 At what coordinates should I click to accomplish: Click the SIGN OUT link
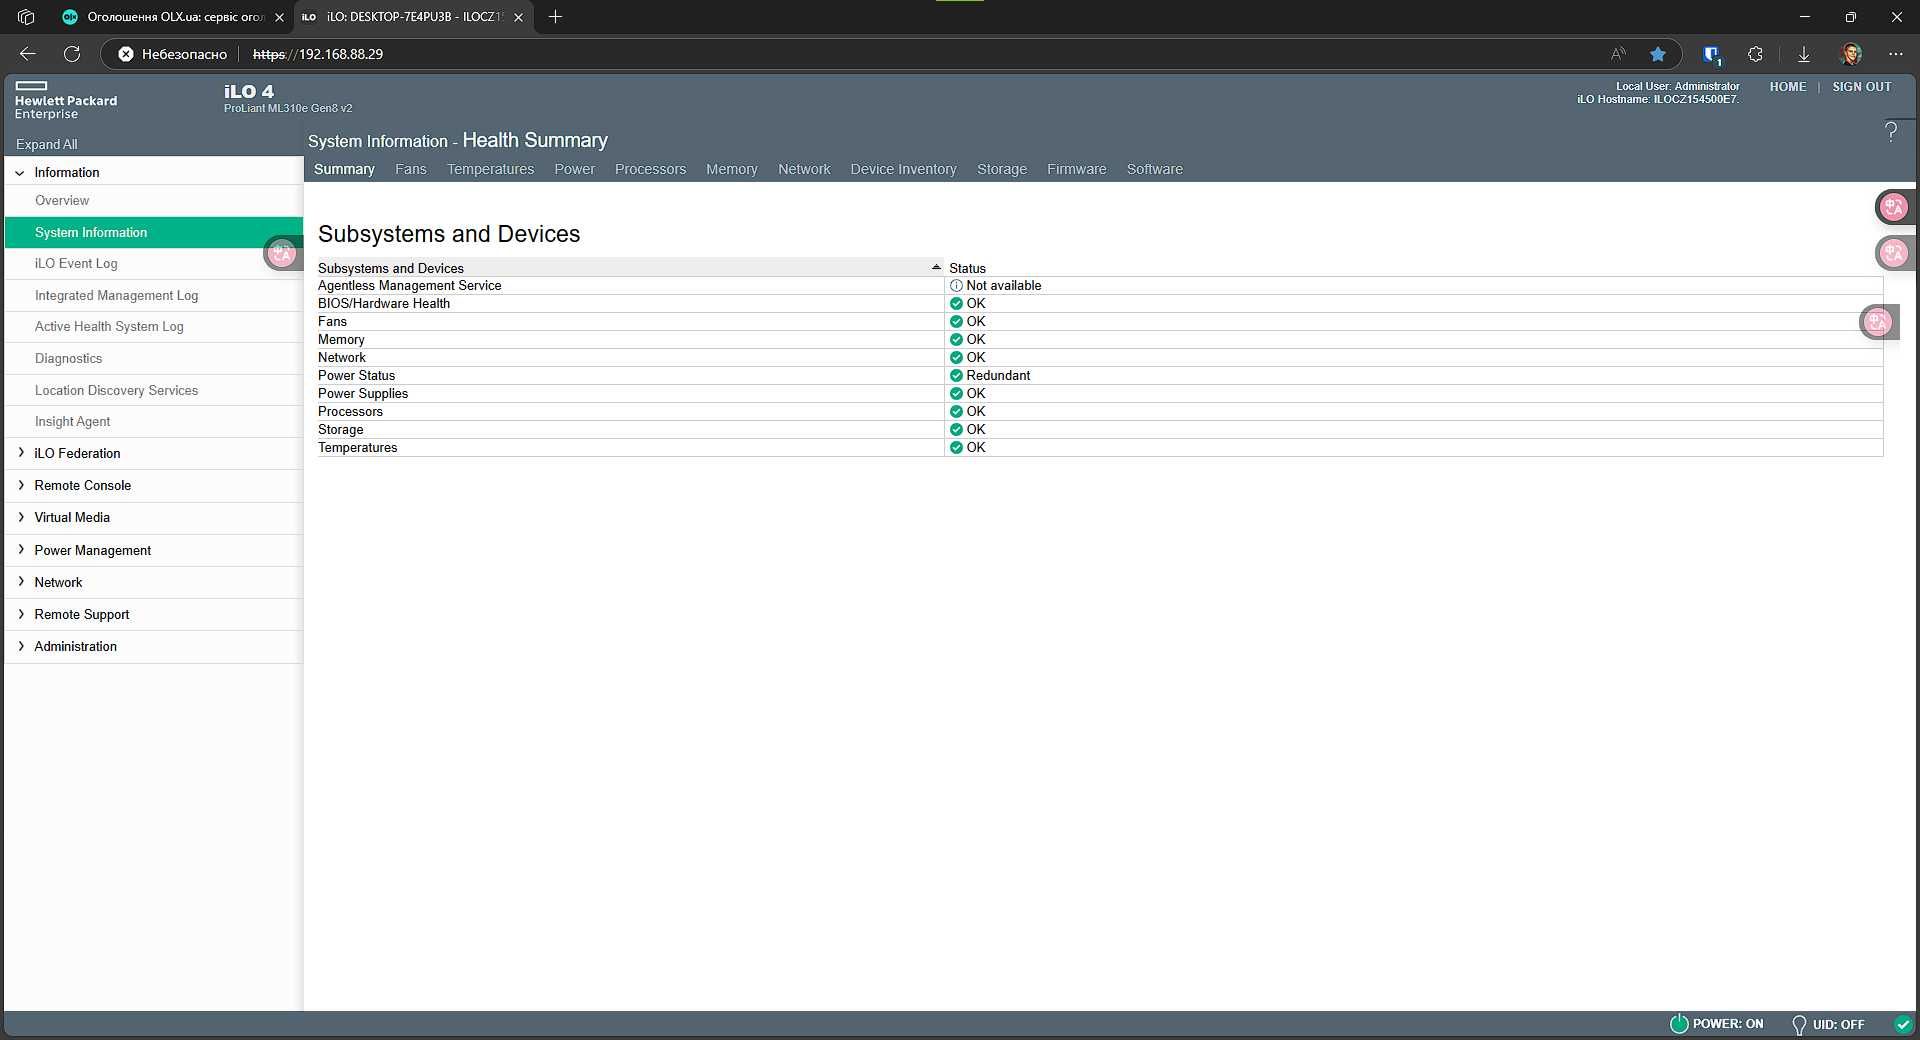click(1861, 87)
